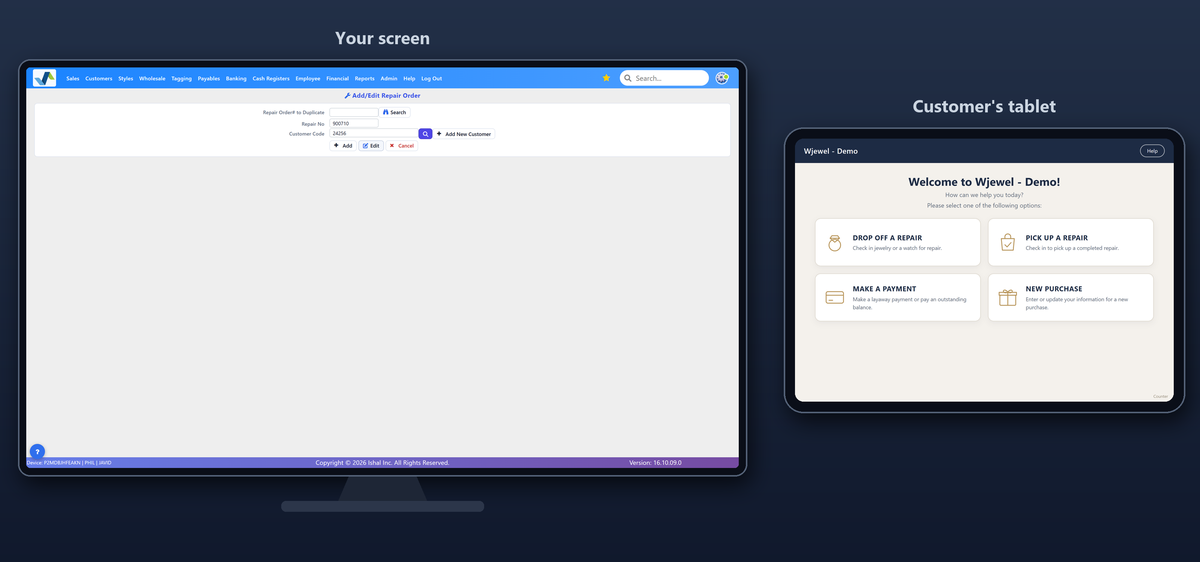Screen dimensions: 1200x562
Task: Click the blue help question mark bubble
Action: point(37,451)
